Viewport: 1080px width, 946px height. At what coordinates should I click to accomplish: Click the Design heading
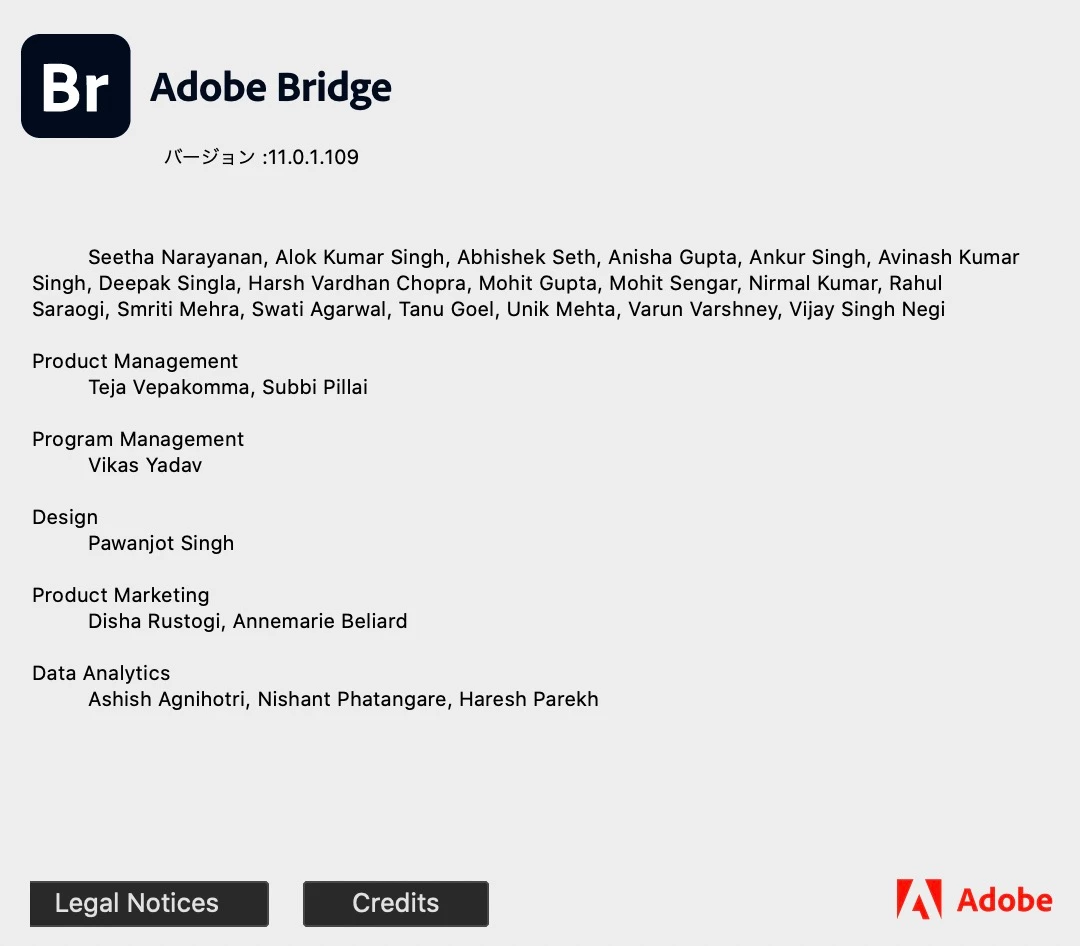[65, 517]
